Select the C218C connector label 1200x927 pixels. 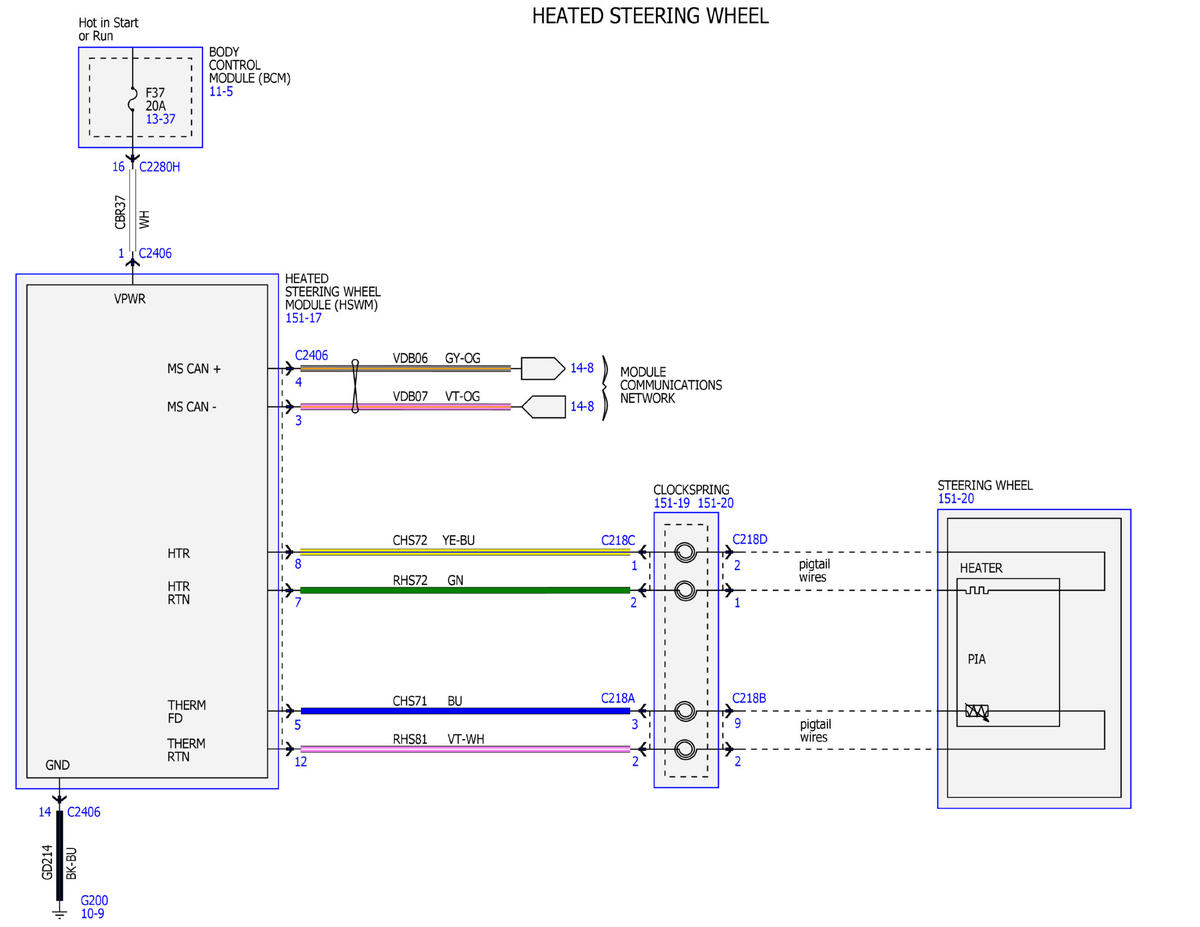pos(618,539)
